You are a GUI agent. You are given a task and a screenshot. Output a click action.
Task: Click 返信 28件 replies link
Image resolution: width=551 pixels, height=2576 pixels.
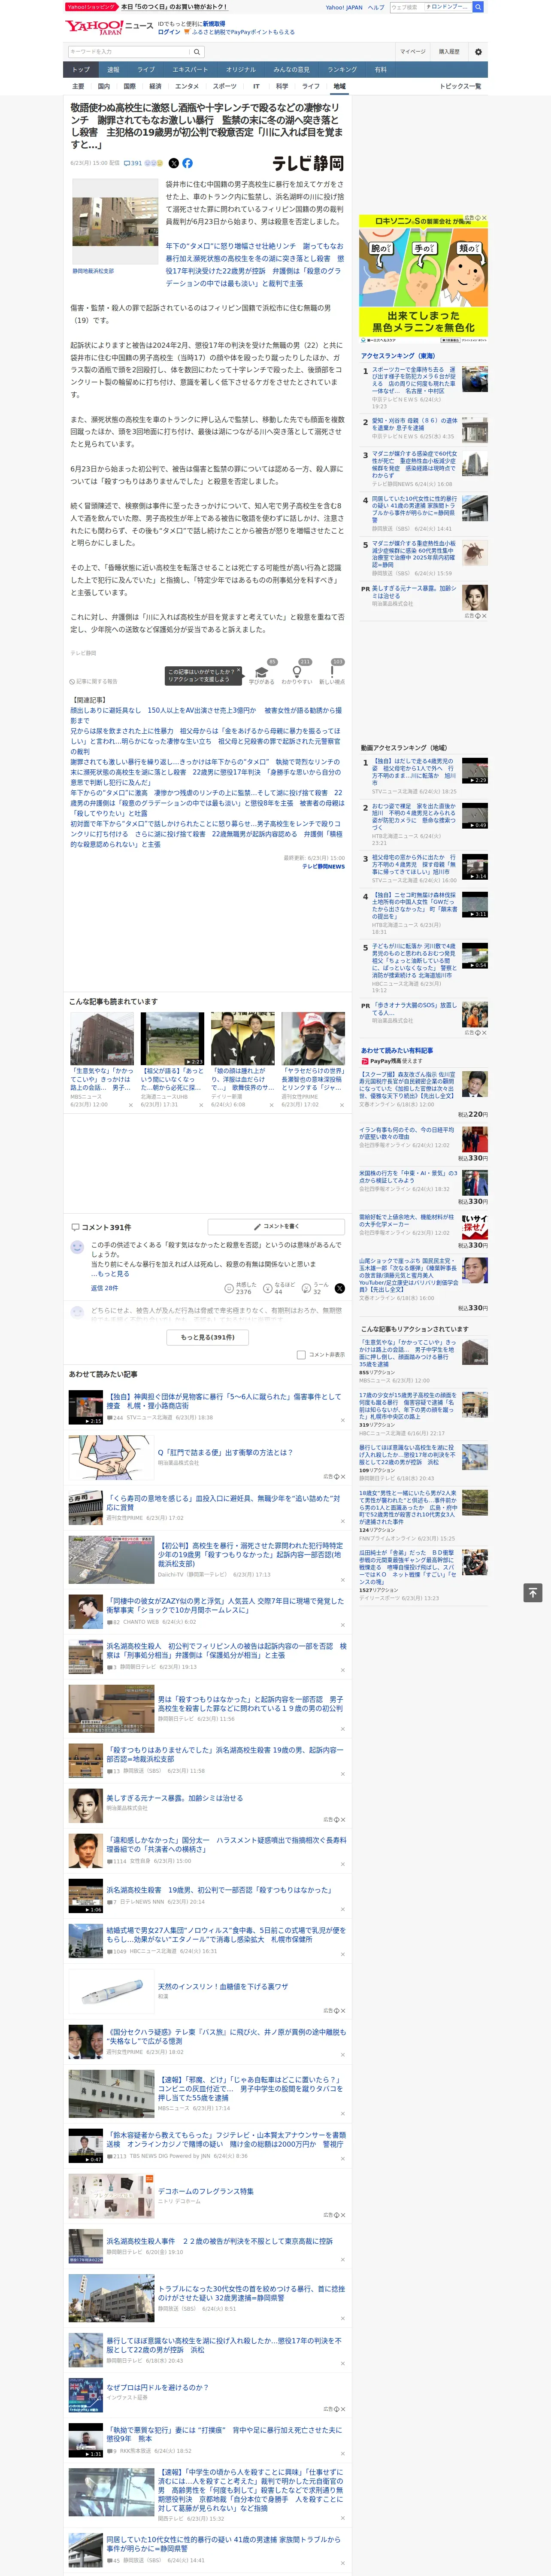point(104,1288)
